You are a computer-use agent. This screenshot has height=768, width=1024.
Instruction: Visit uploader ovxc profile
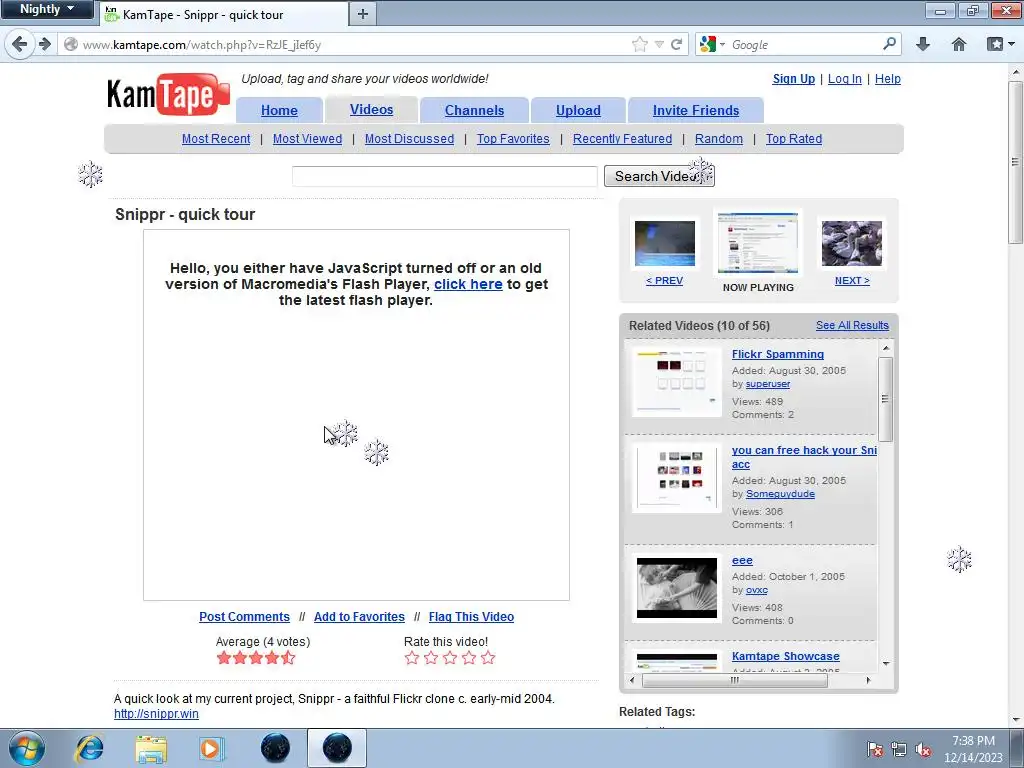[x=756, y=590]
